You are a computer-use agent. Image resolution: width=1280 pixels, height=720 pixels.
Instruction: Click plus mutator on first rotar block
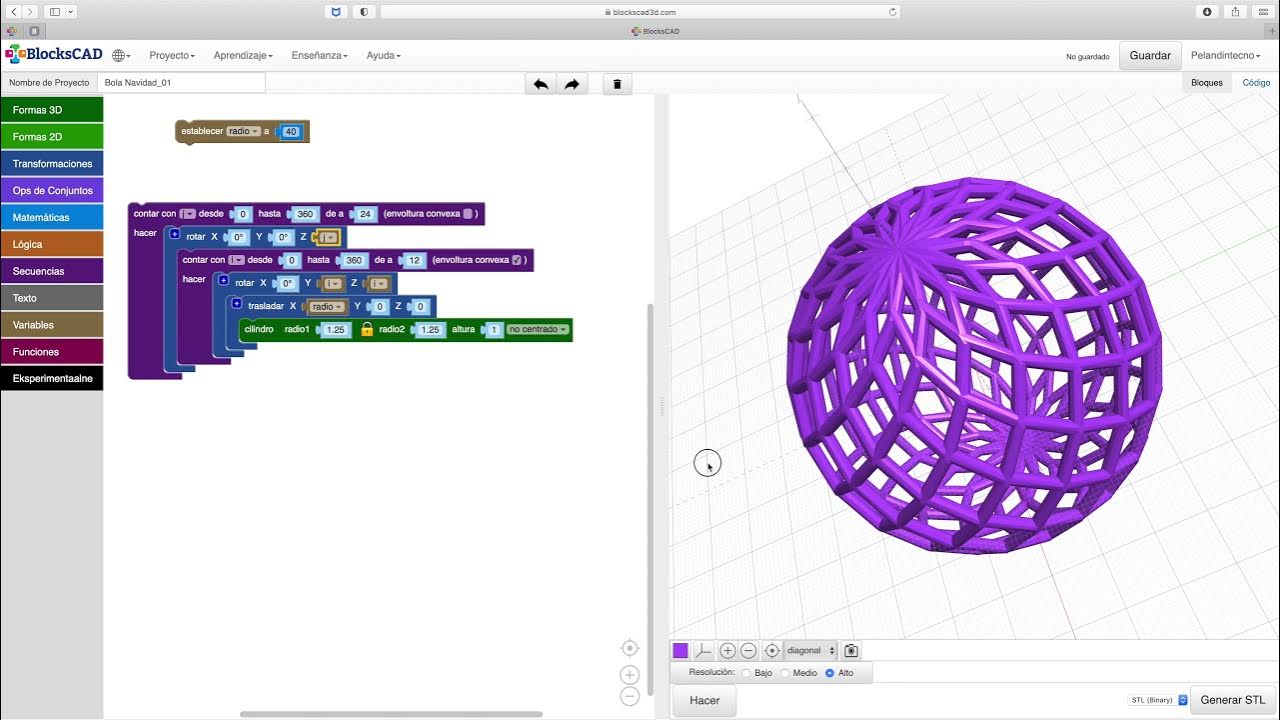tap(174, 234)
